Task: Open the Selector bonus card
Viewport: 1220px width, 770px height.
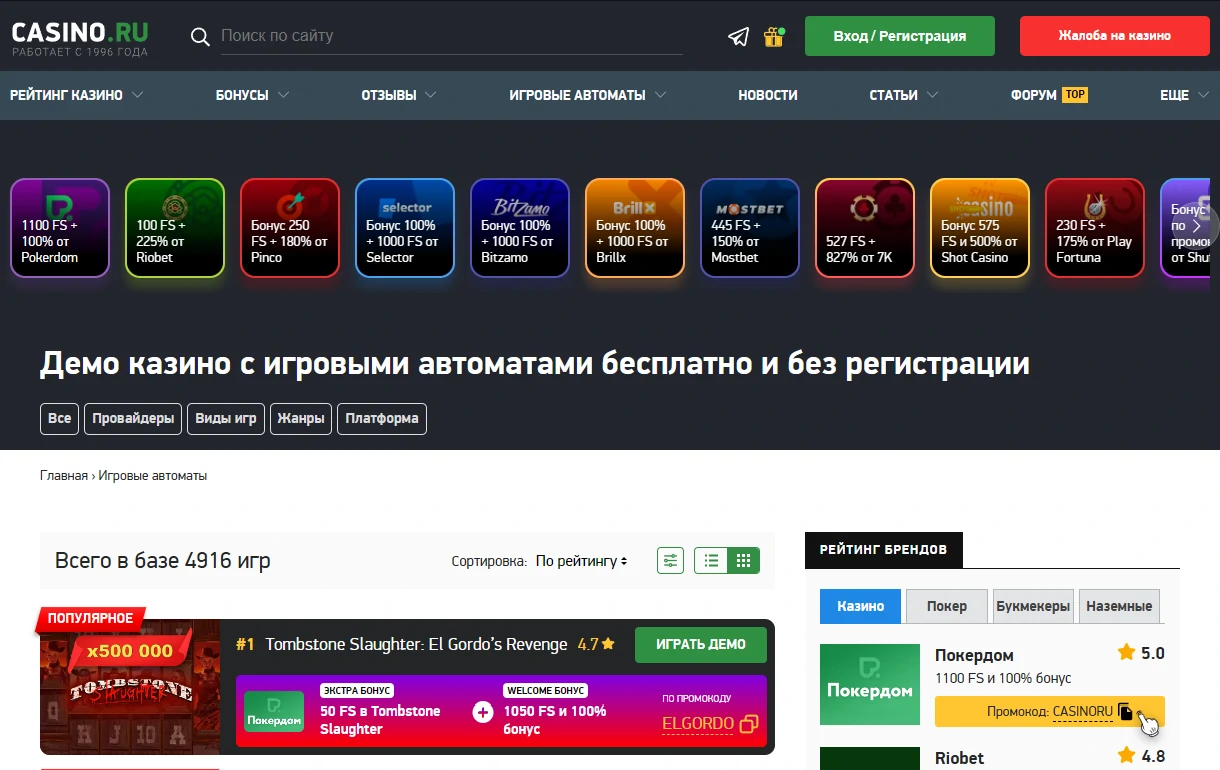Action: [x=405, y=228]
